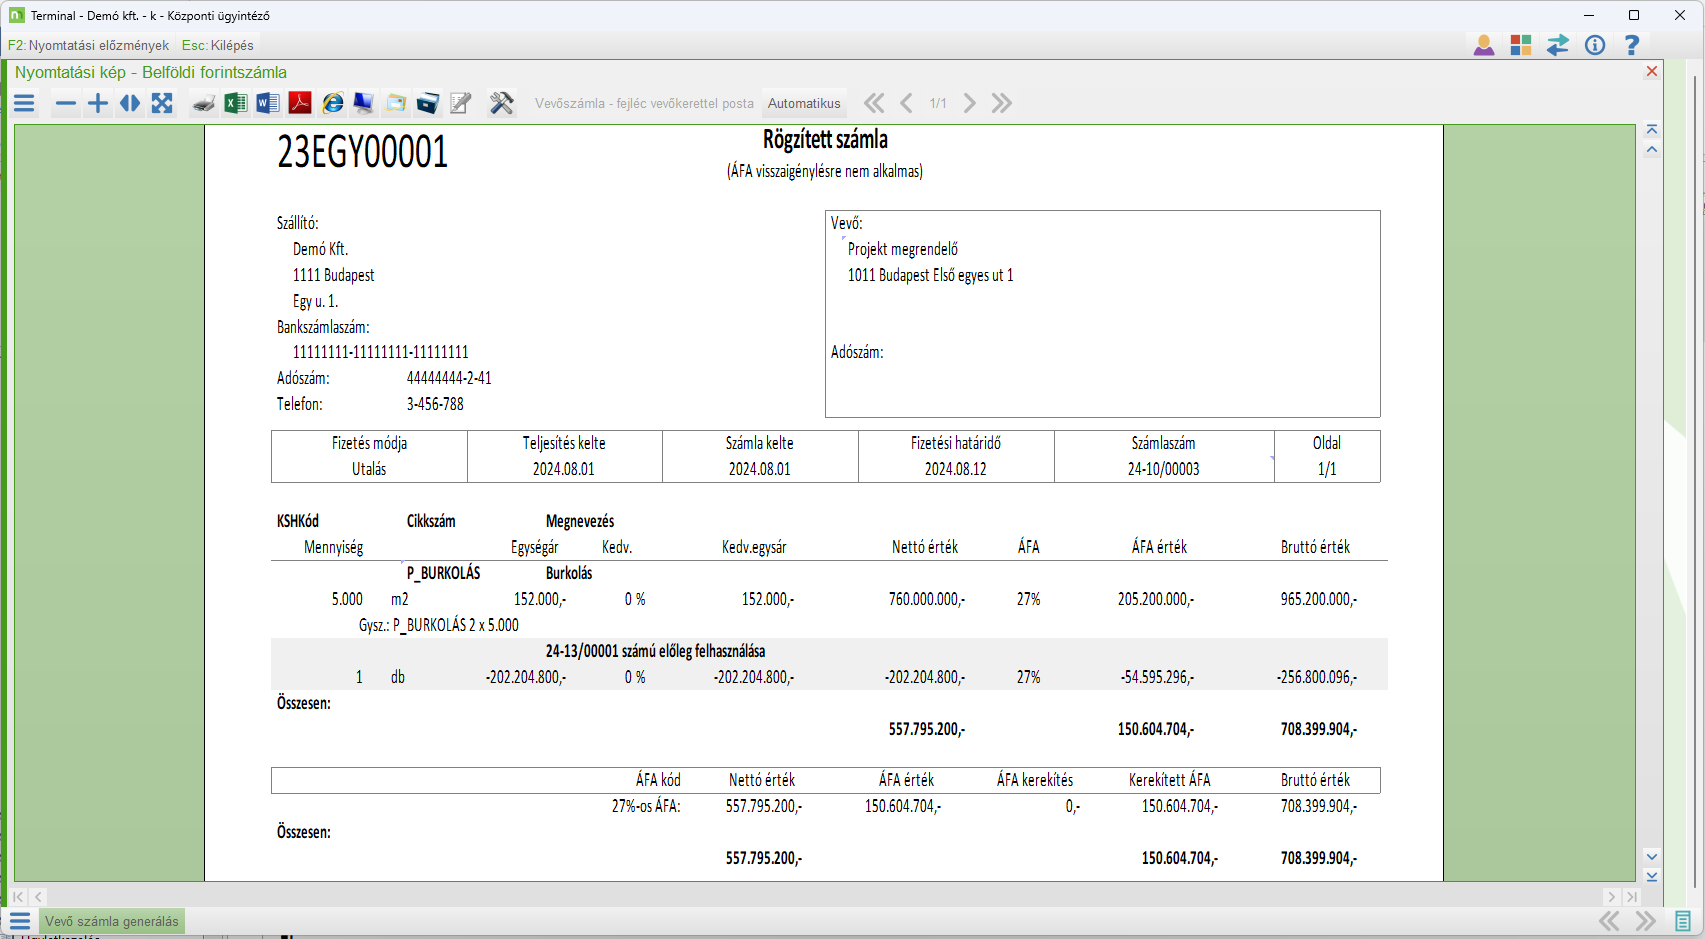The height and width of the screenshot is (939, 1705).
Task: Send invoice via the email envelope icon
Action: pos(396,103)
